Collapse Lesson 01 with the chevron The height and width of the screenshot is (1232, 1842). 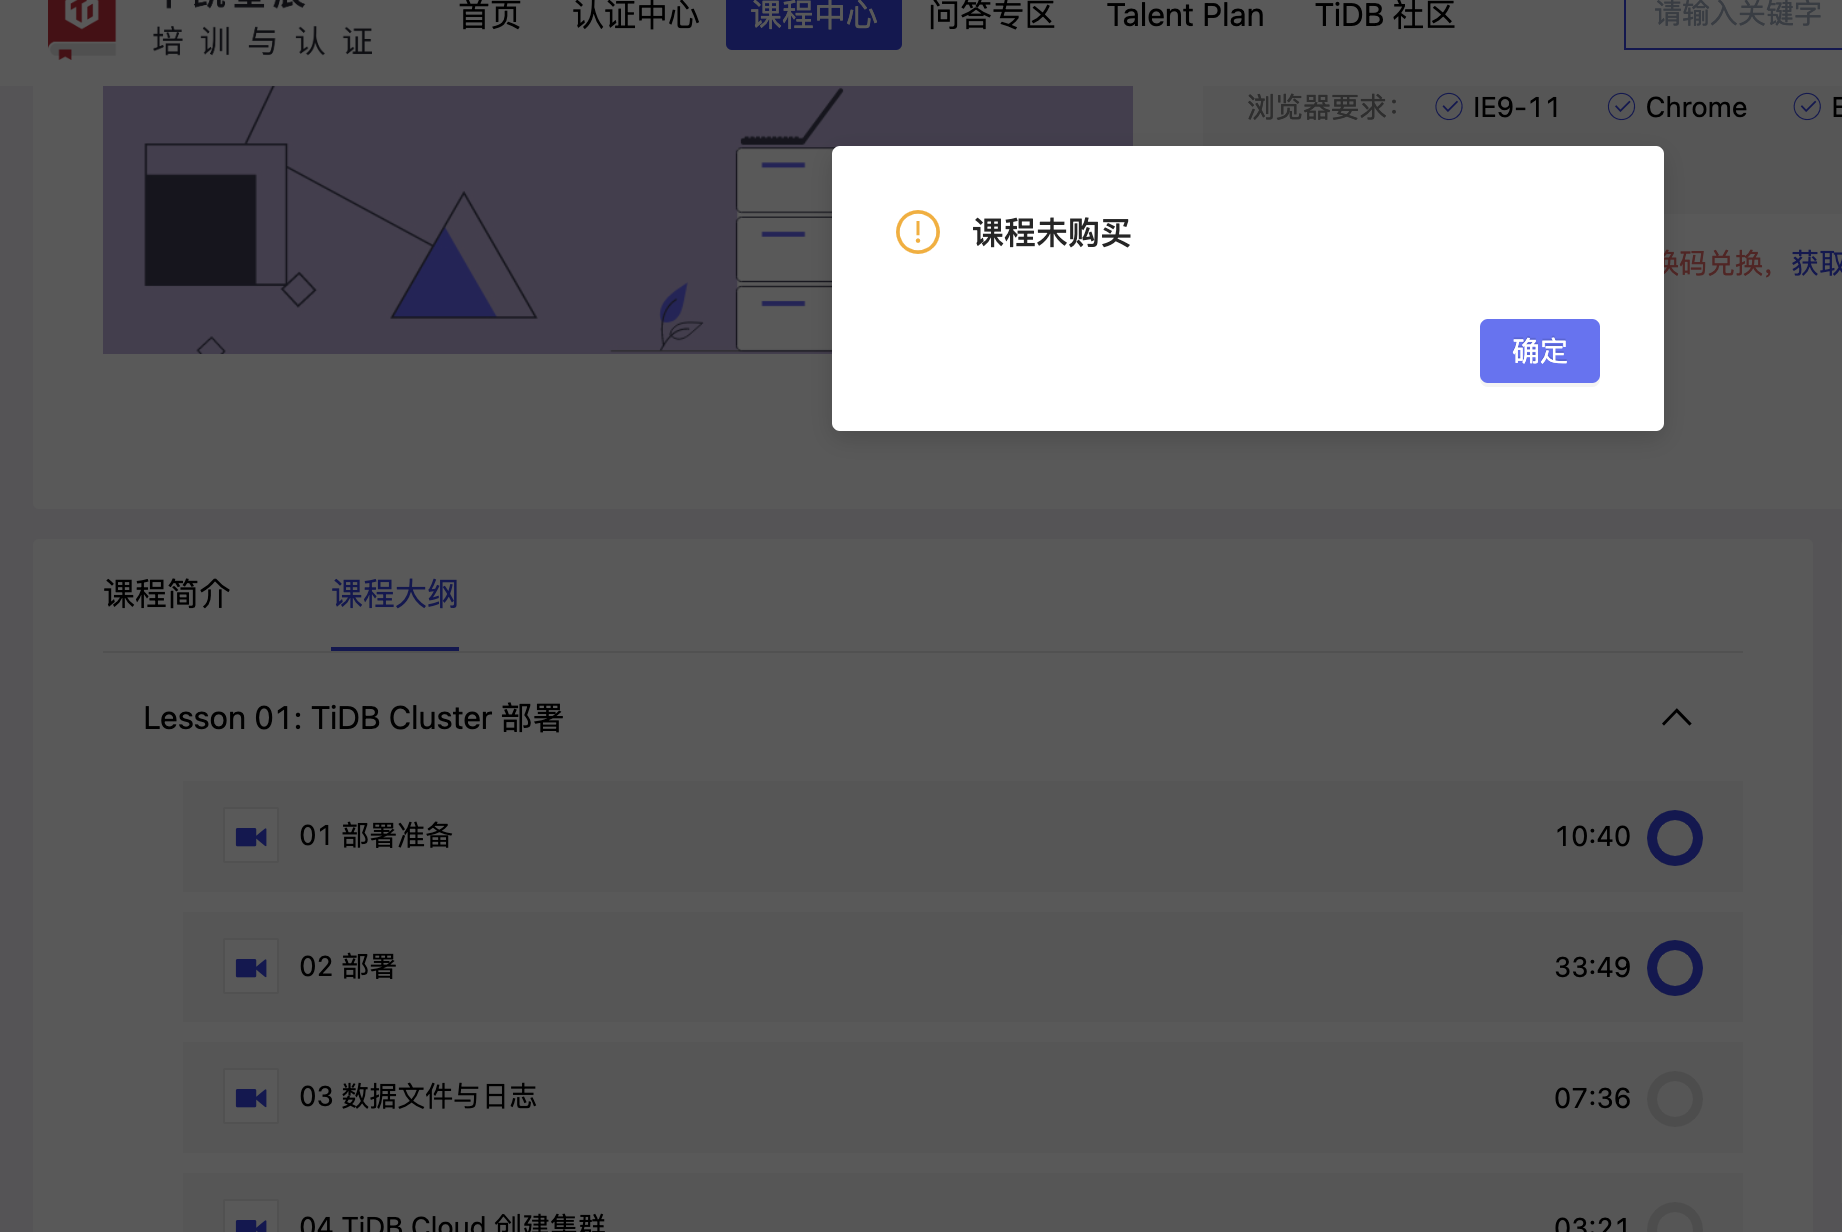click(x=1677, y=718)
